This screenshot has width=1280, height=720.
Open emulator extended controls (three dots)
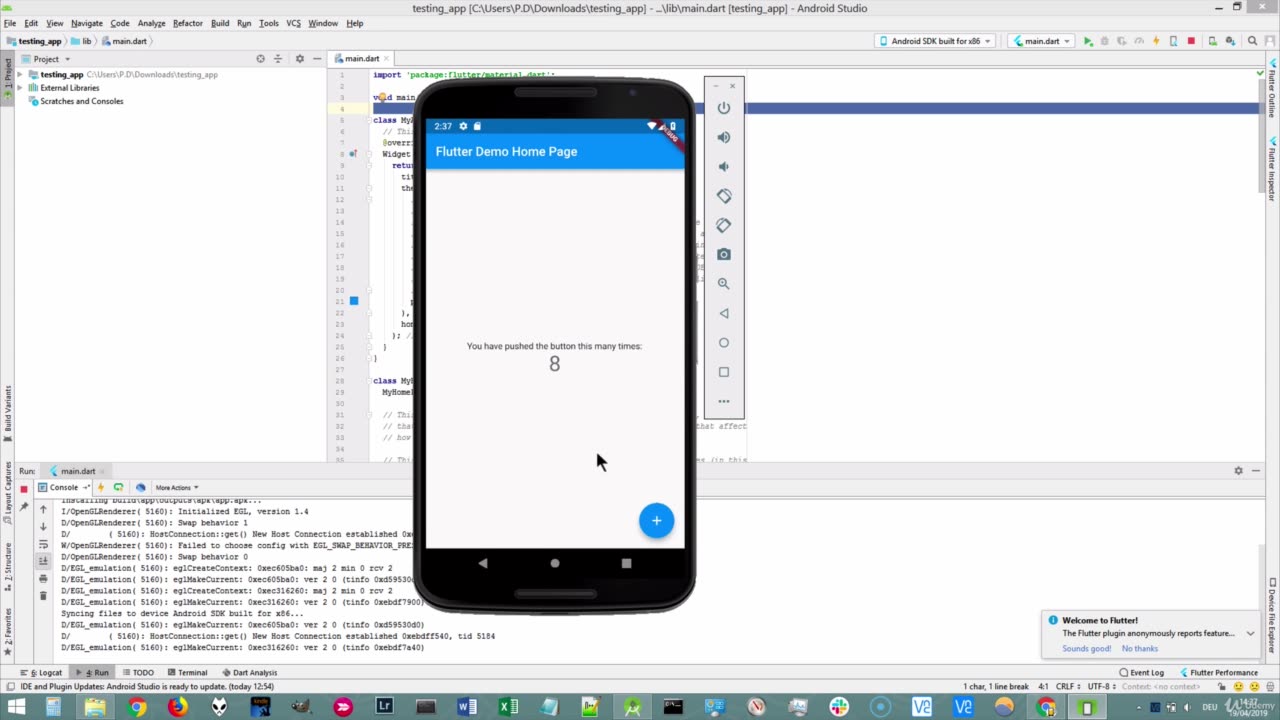click(724, 401)
